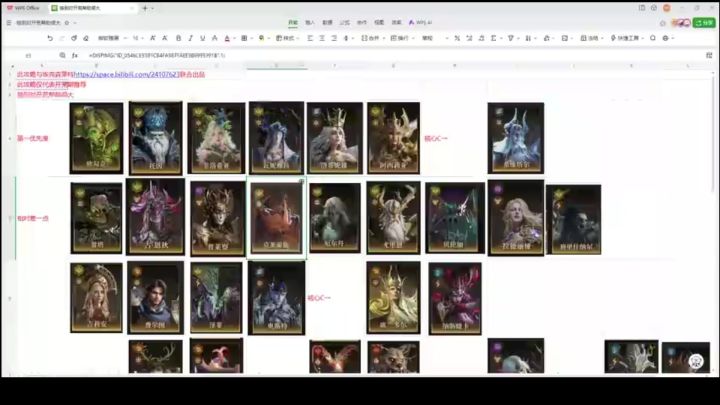This screenshot has height=405, width=720.
Task: Toggle Italic formatting
Action: (191, 38)
